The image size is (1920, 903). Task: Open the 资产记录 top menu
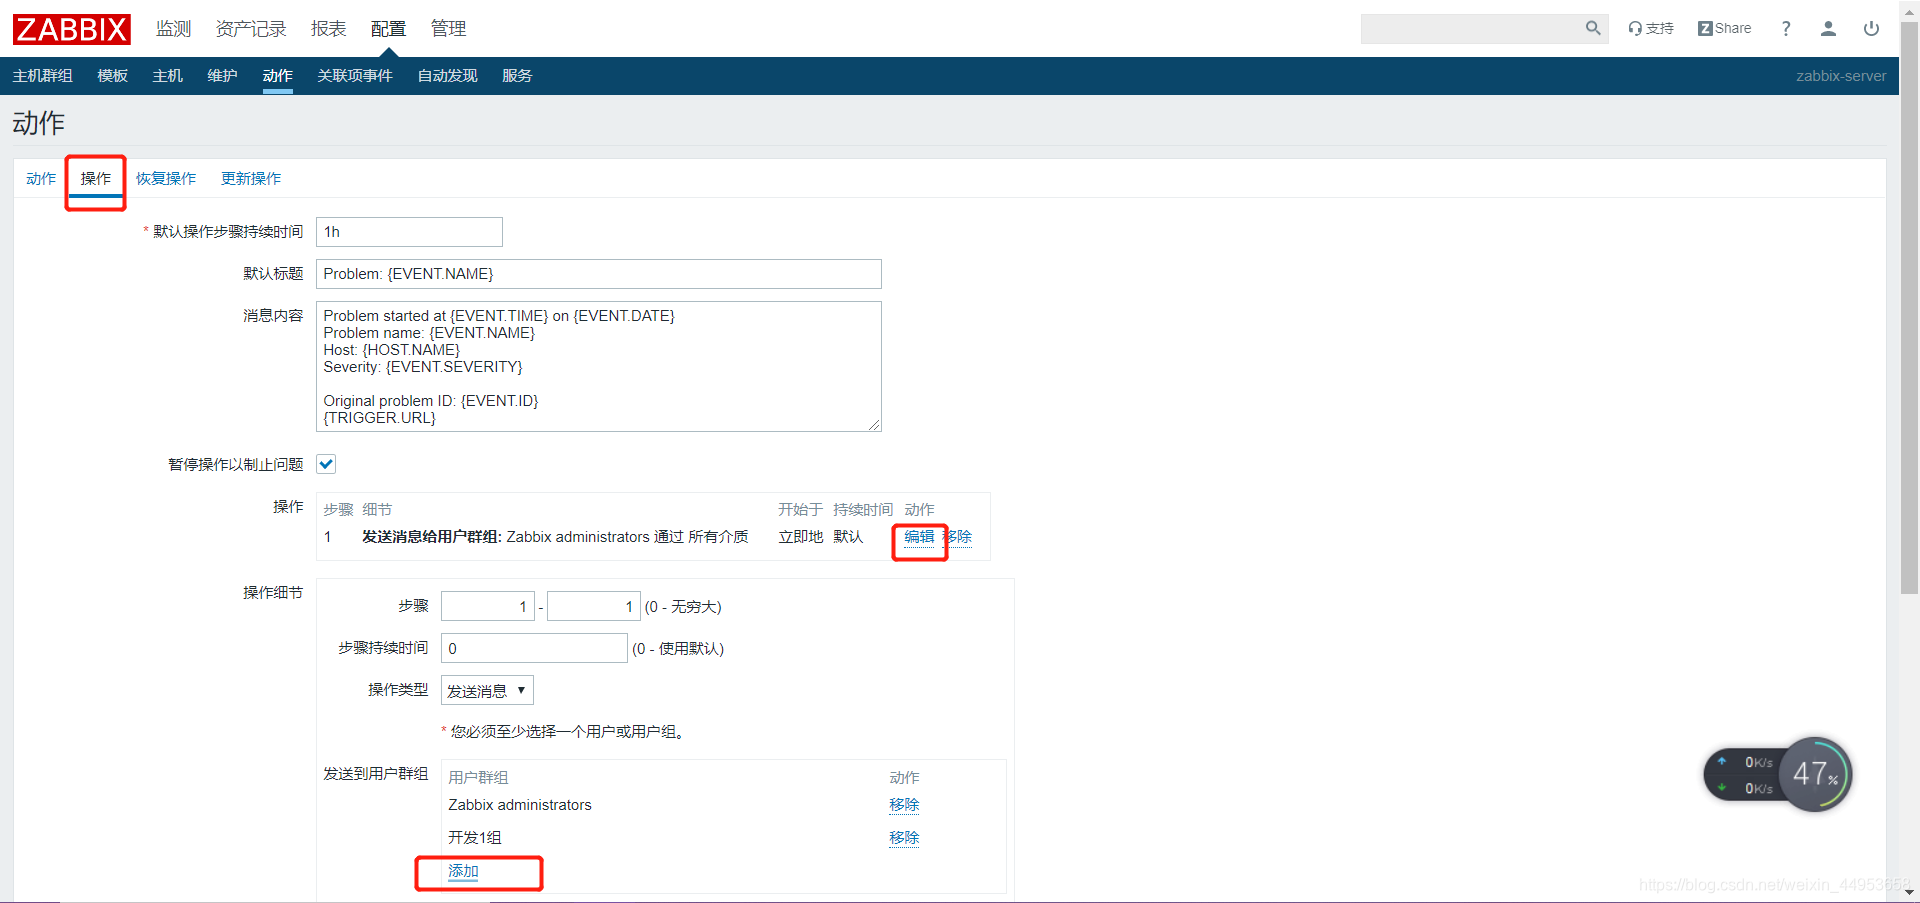click(251, 29)
